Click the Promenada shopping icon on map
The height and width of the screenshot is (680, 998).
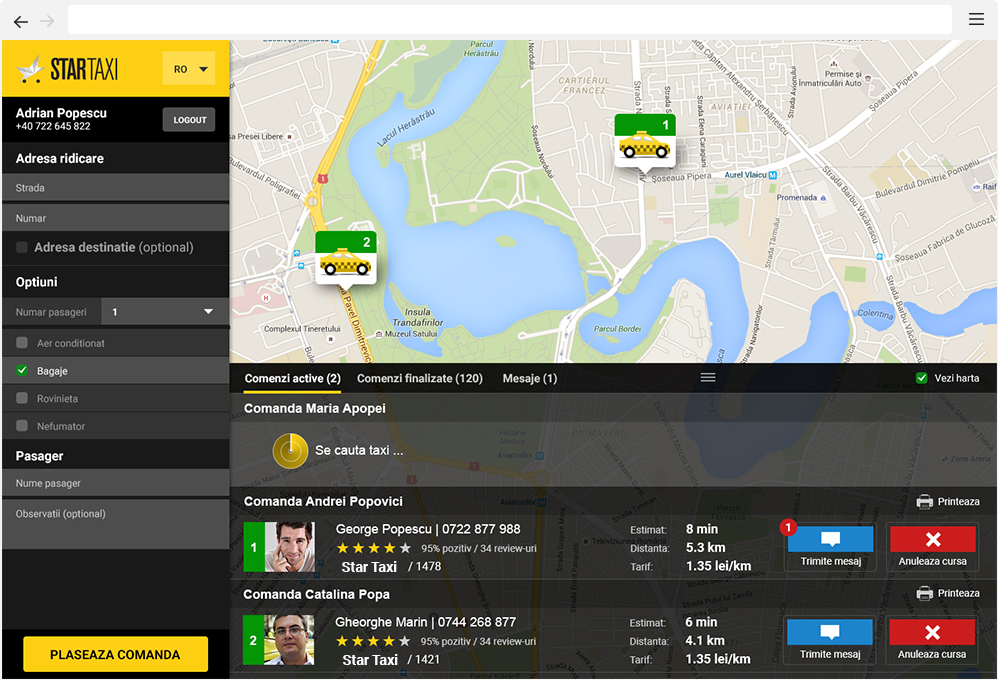[x=823, y=198]
